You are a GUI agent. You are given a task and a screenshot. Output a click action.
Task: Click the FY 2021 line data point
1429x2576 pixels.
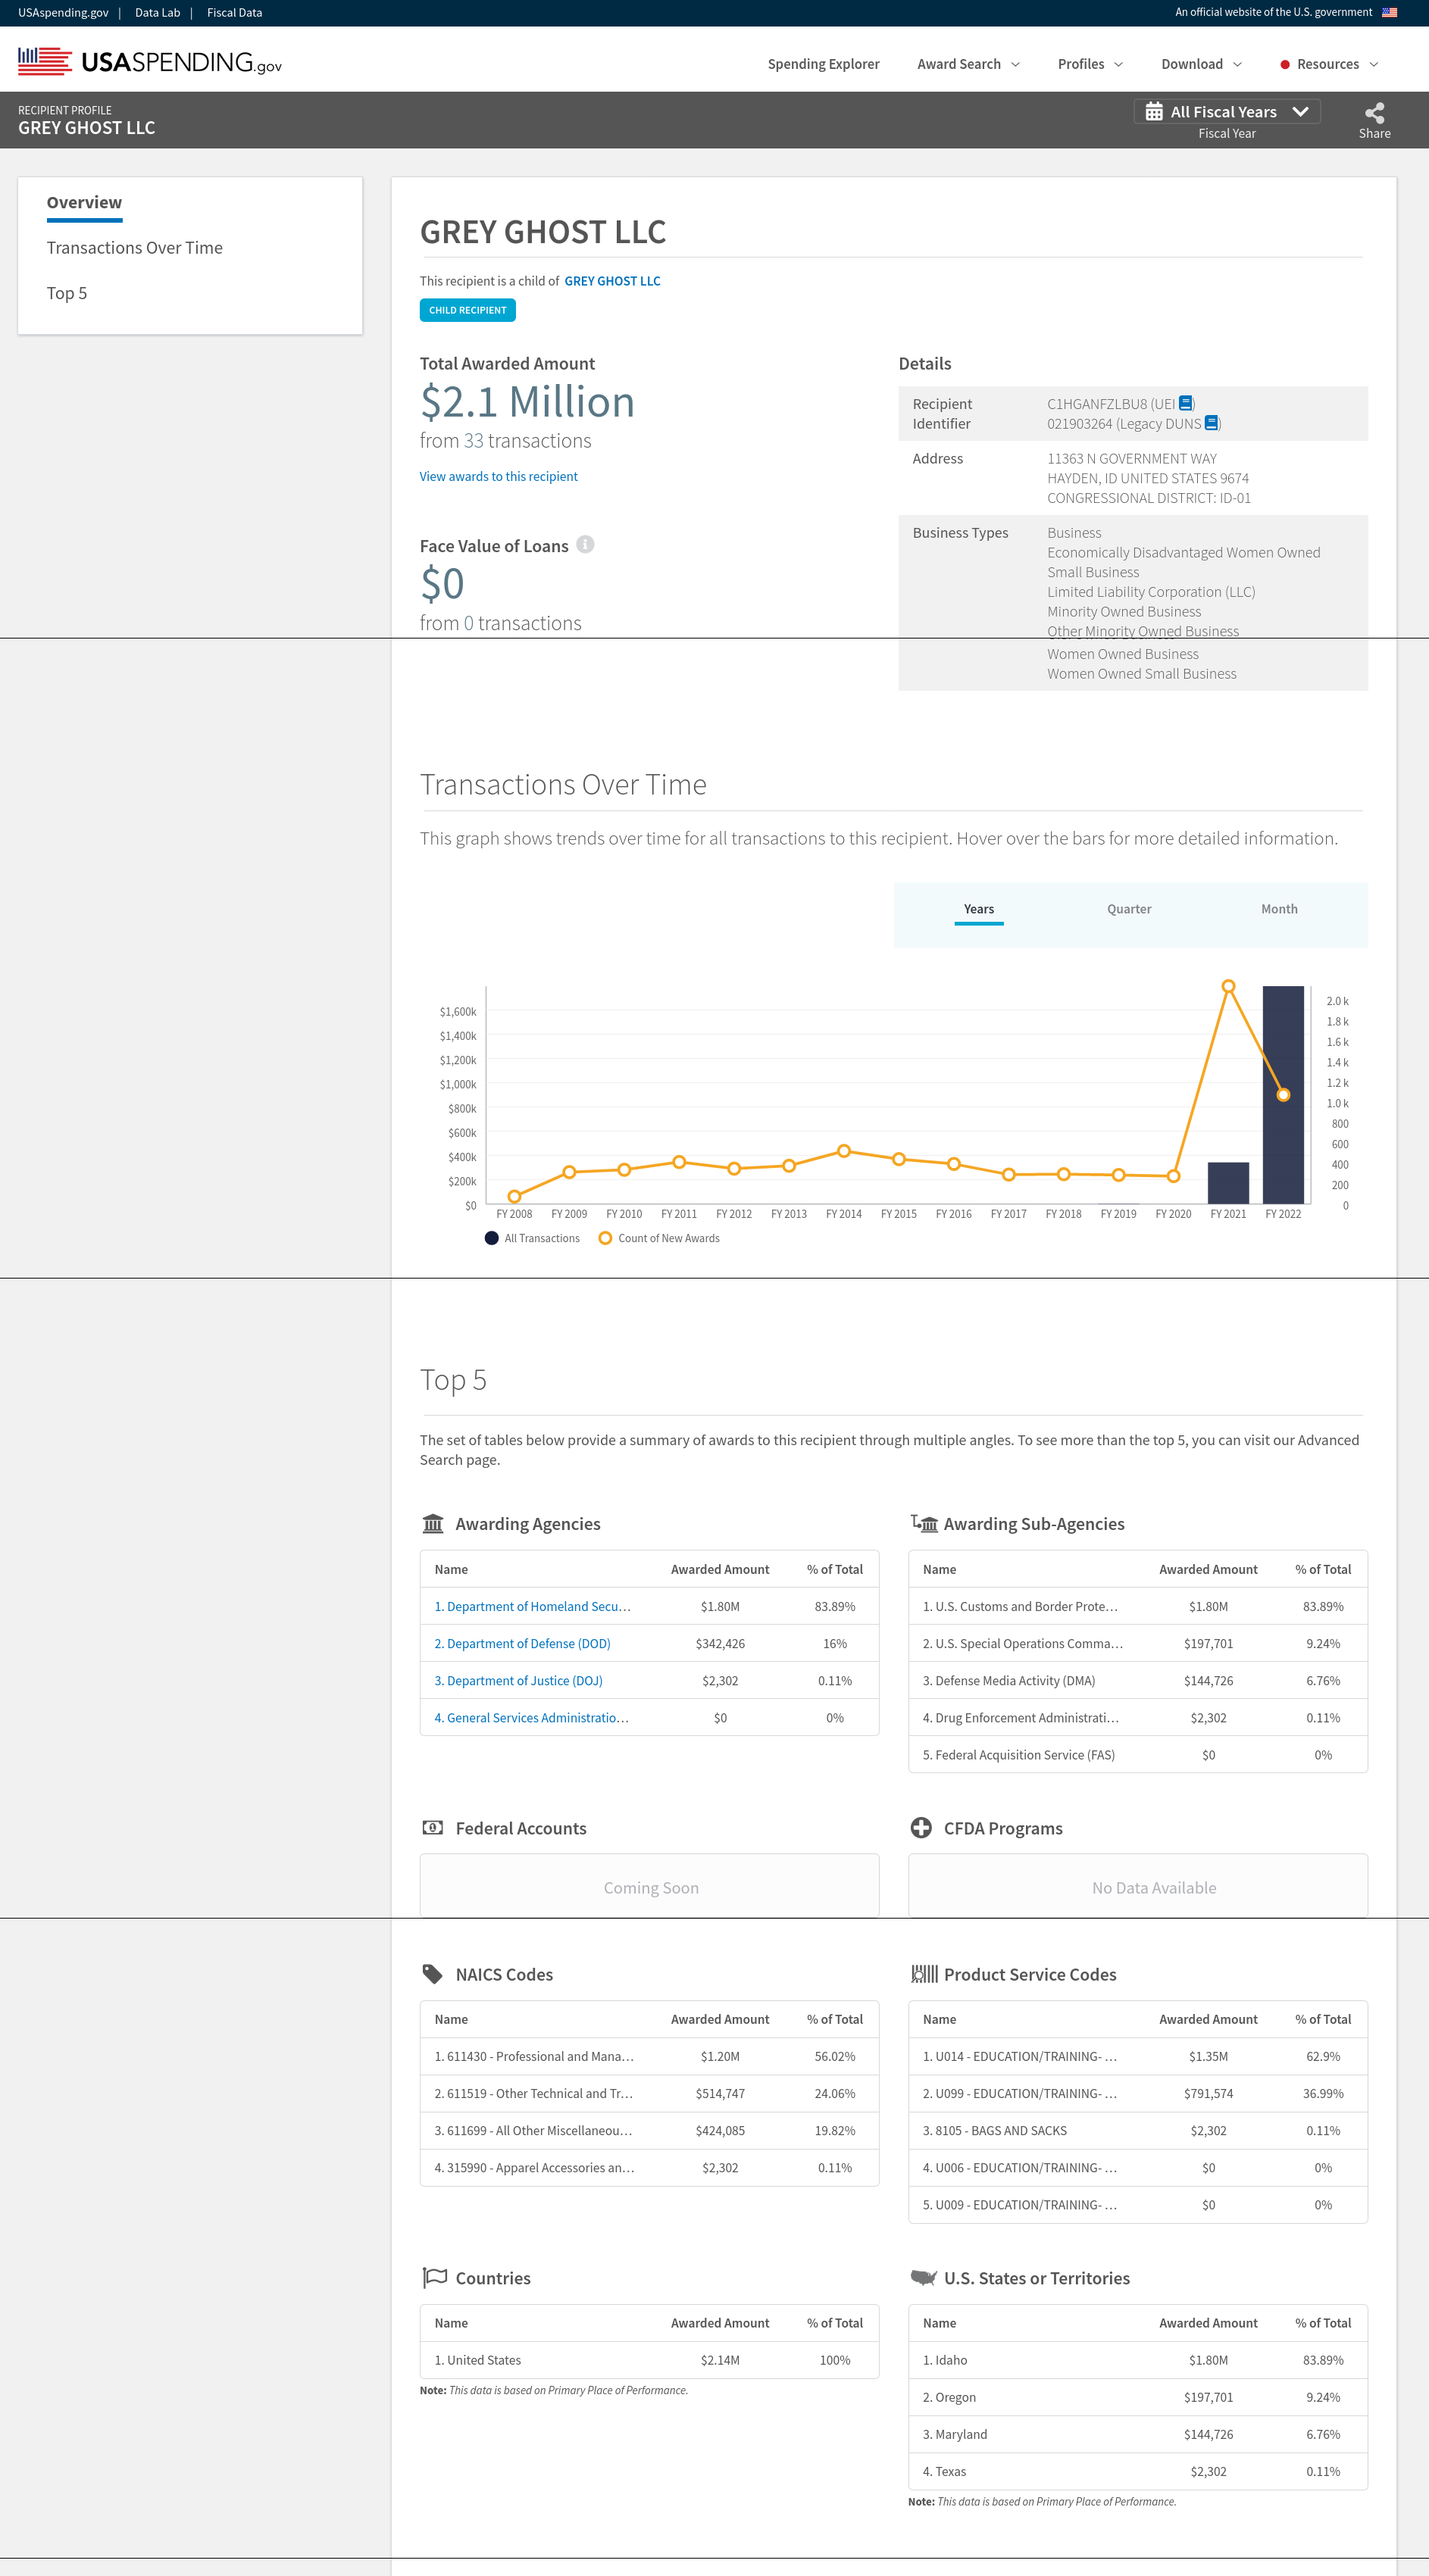click(1228, 986)
